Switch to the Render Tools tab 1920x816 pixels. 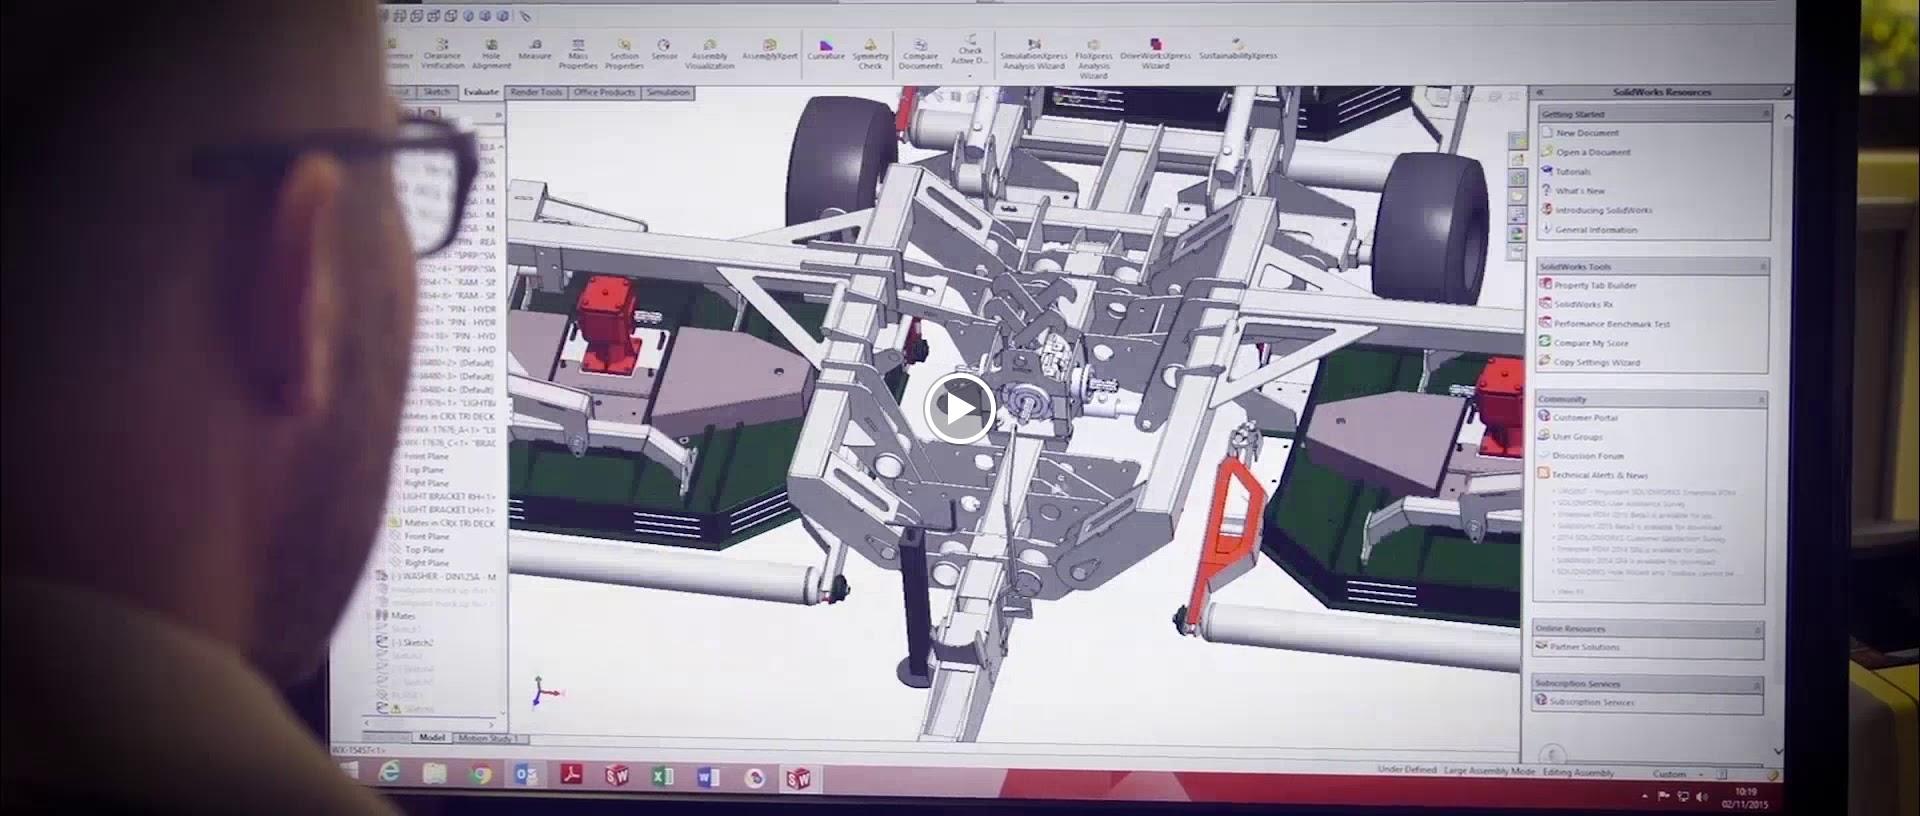tap(536, 92)
